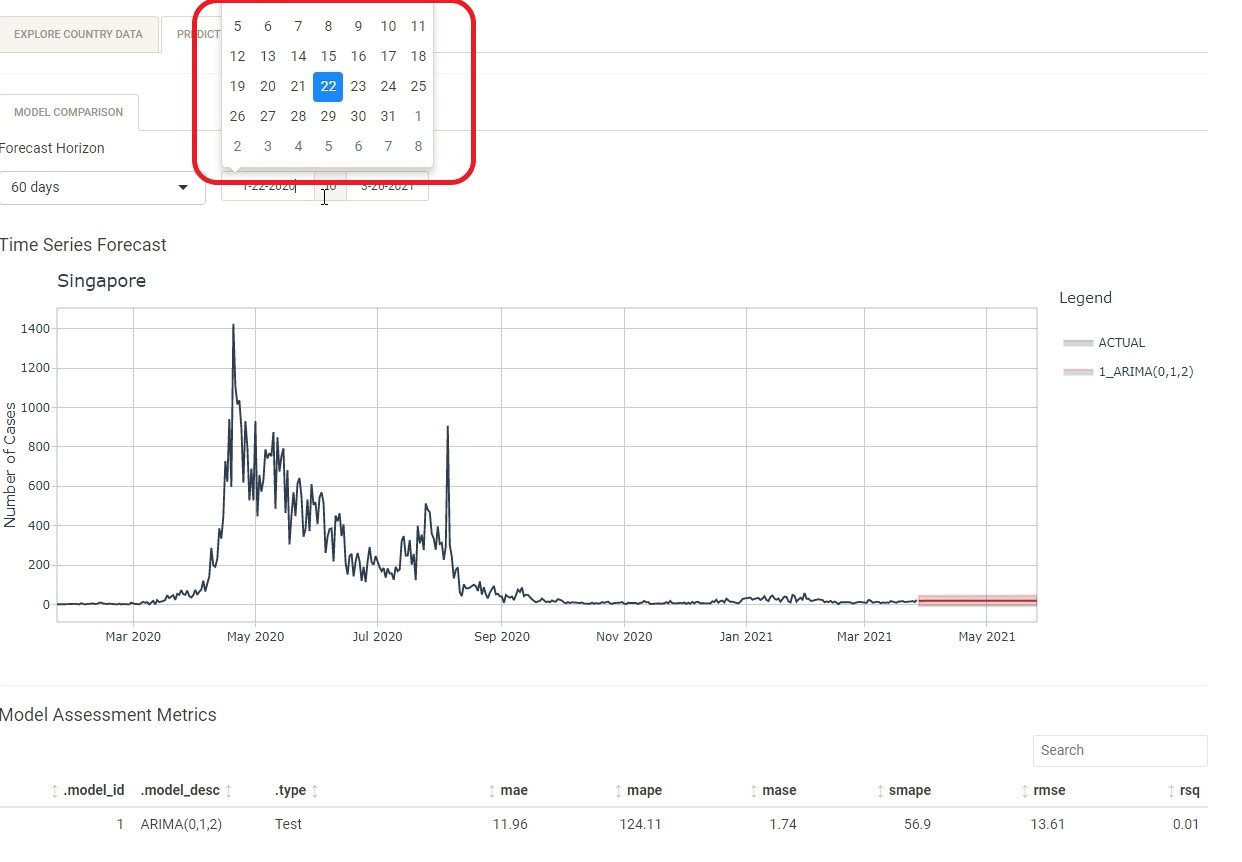Image resolution: width=1242 pixels, height=862 pixels.
Task: Pick highlighted day 22 in calendar
Action: (328, 87)
